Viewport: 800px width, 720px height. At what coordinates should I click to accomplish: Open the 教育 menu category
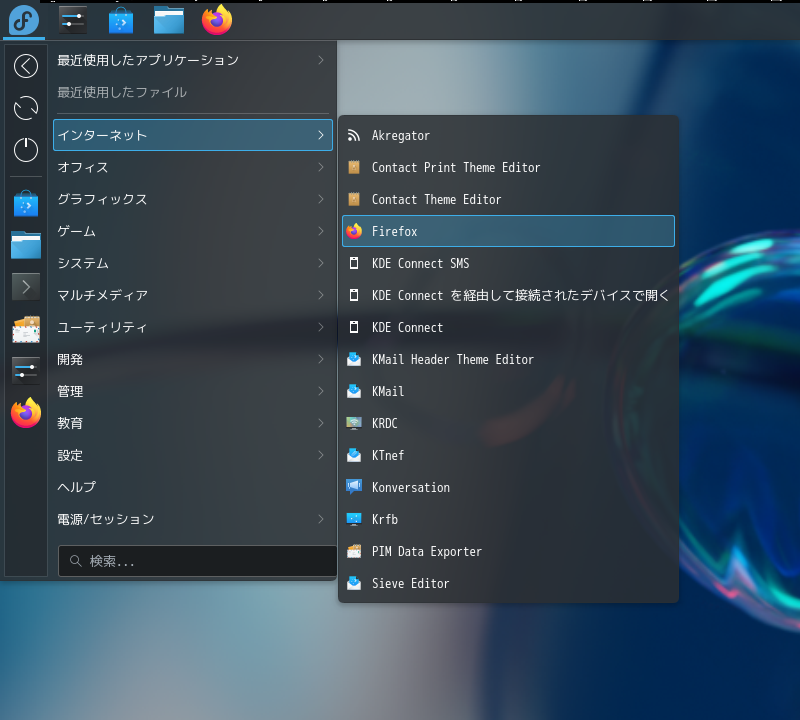193,423
